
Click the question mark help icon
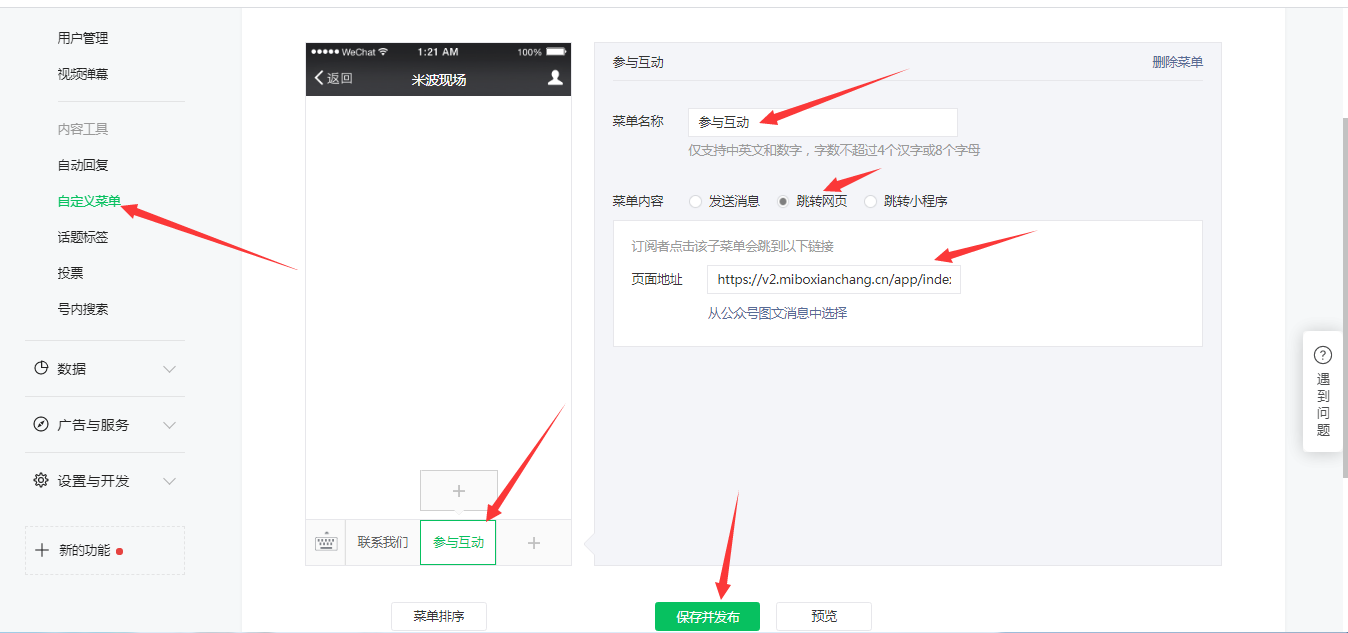pyautogui.click(x=1323, y=355)
